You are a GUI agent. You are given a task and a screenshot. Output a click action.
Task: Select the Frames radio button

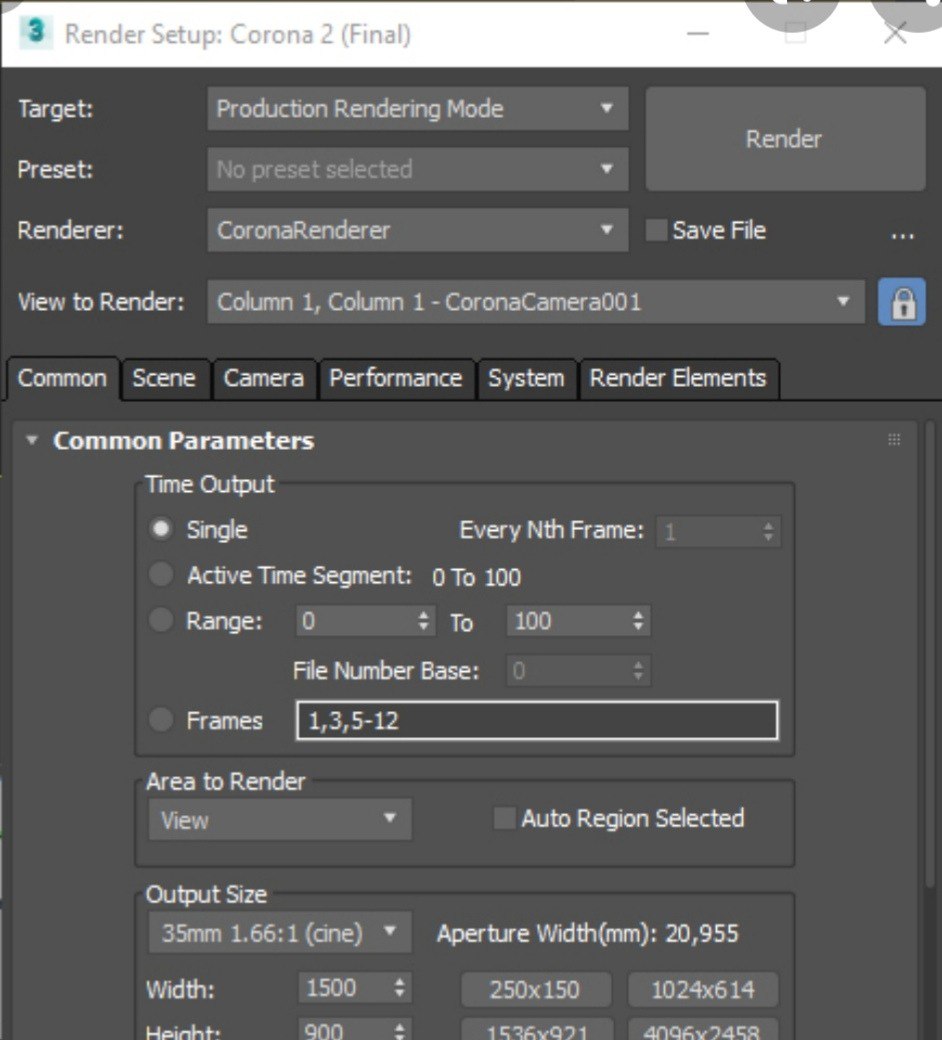tap(161, 720)
